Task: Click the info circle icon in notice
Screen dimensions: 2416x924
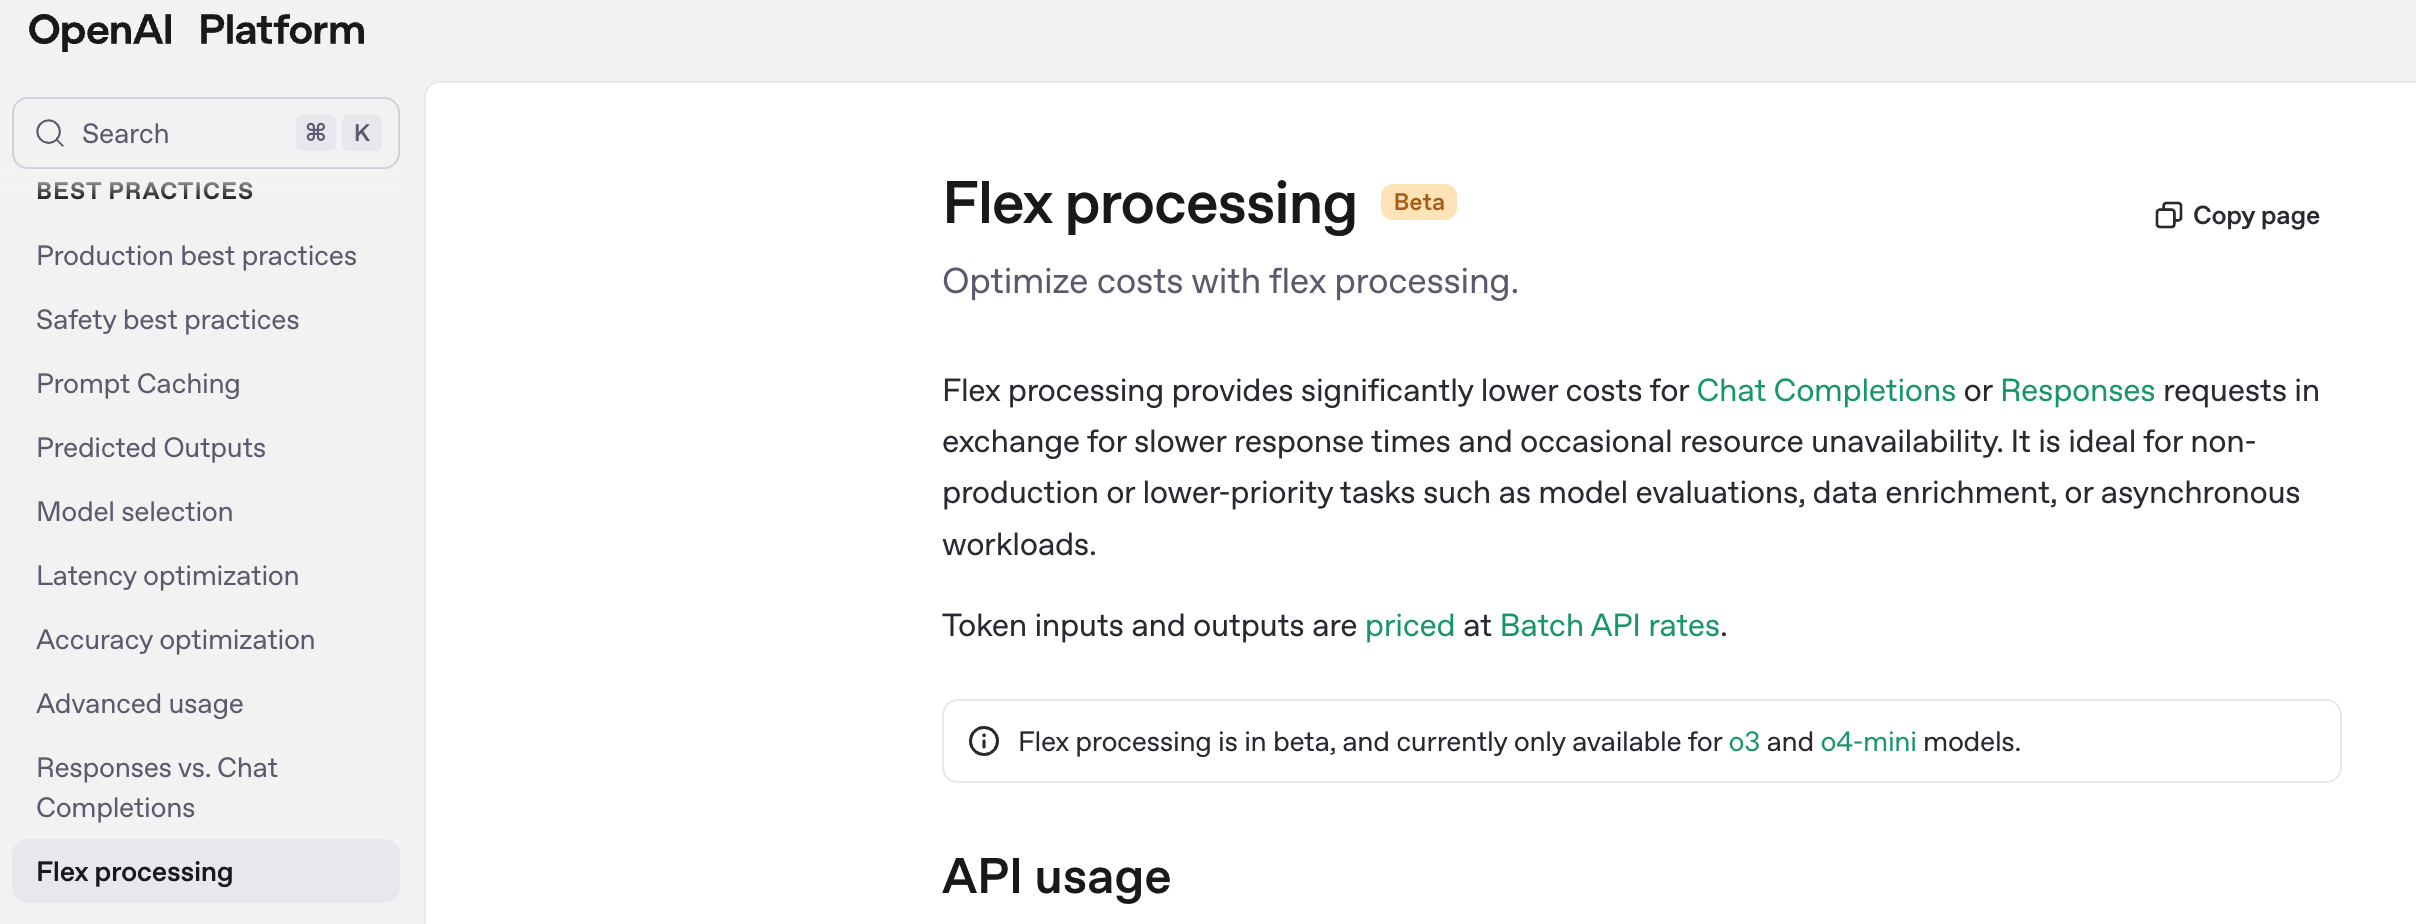Action: (x=984, y=741)
